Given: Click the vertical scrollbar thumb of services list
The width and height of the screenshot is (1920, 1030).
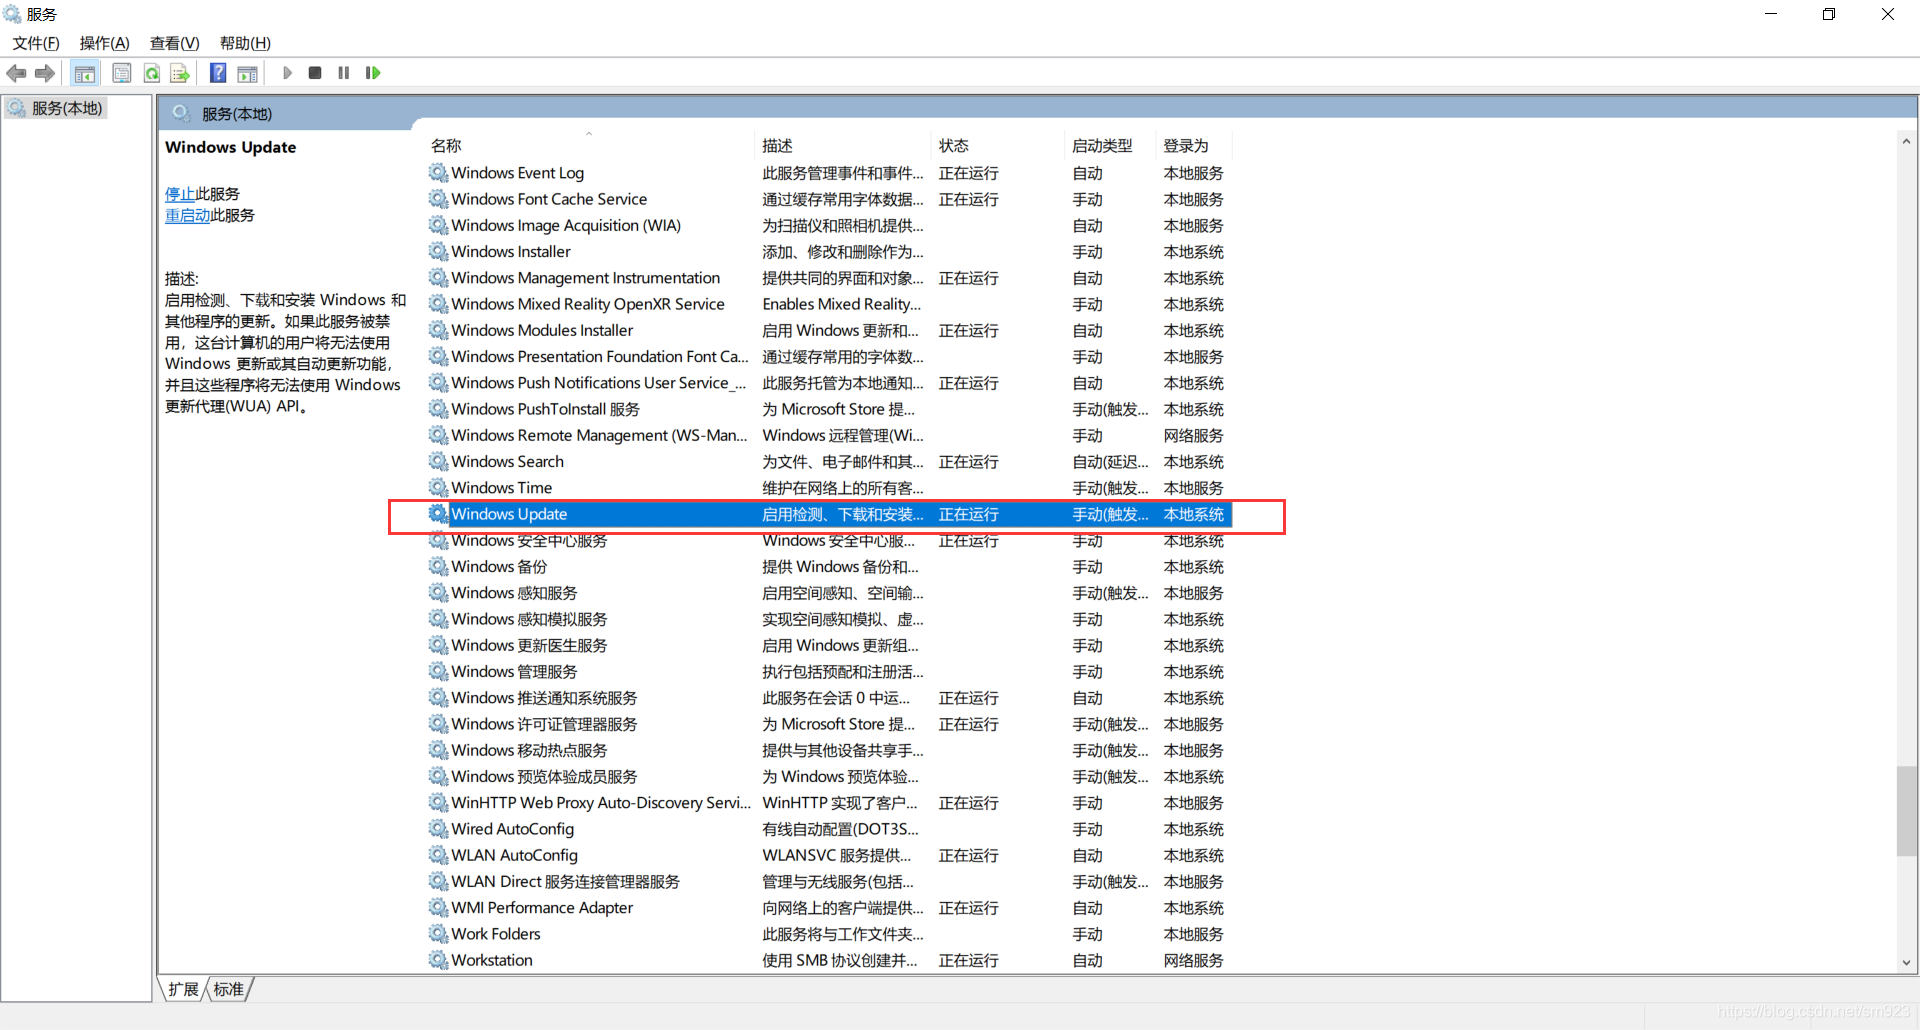Looking at the screenshot, I should pos(1906,811).
